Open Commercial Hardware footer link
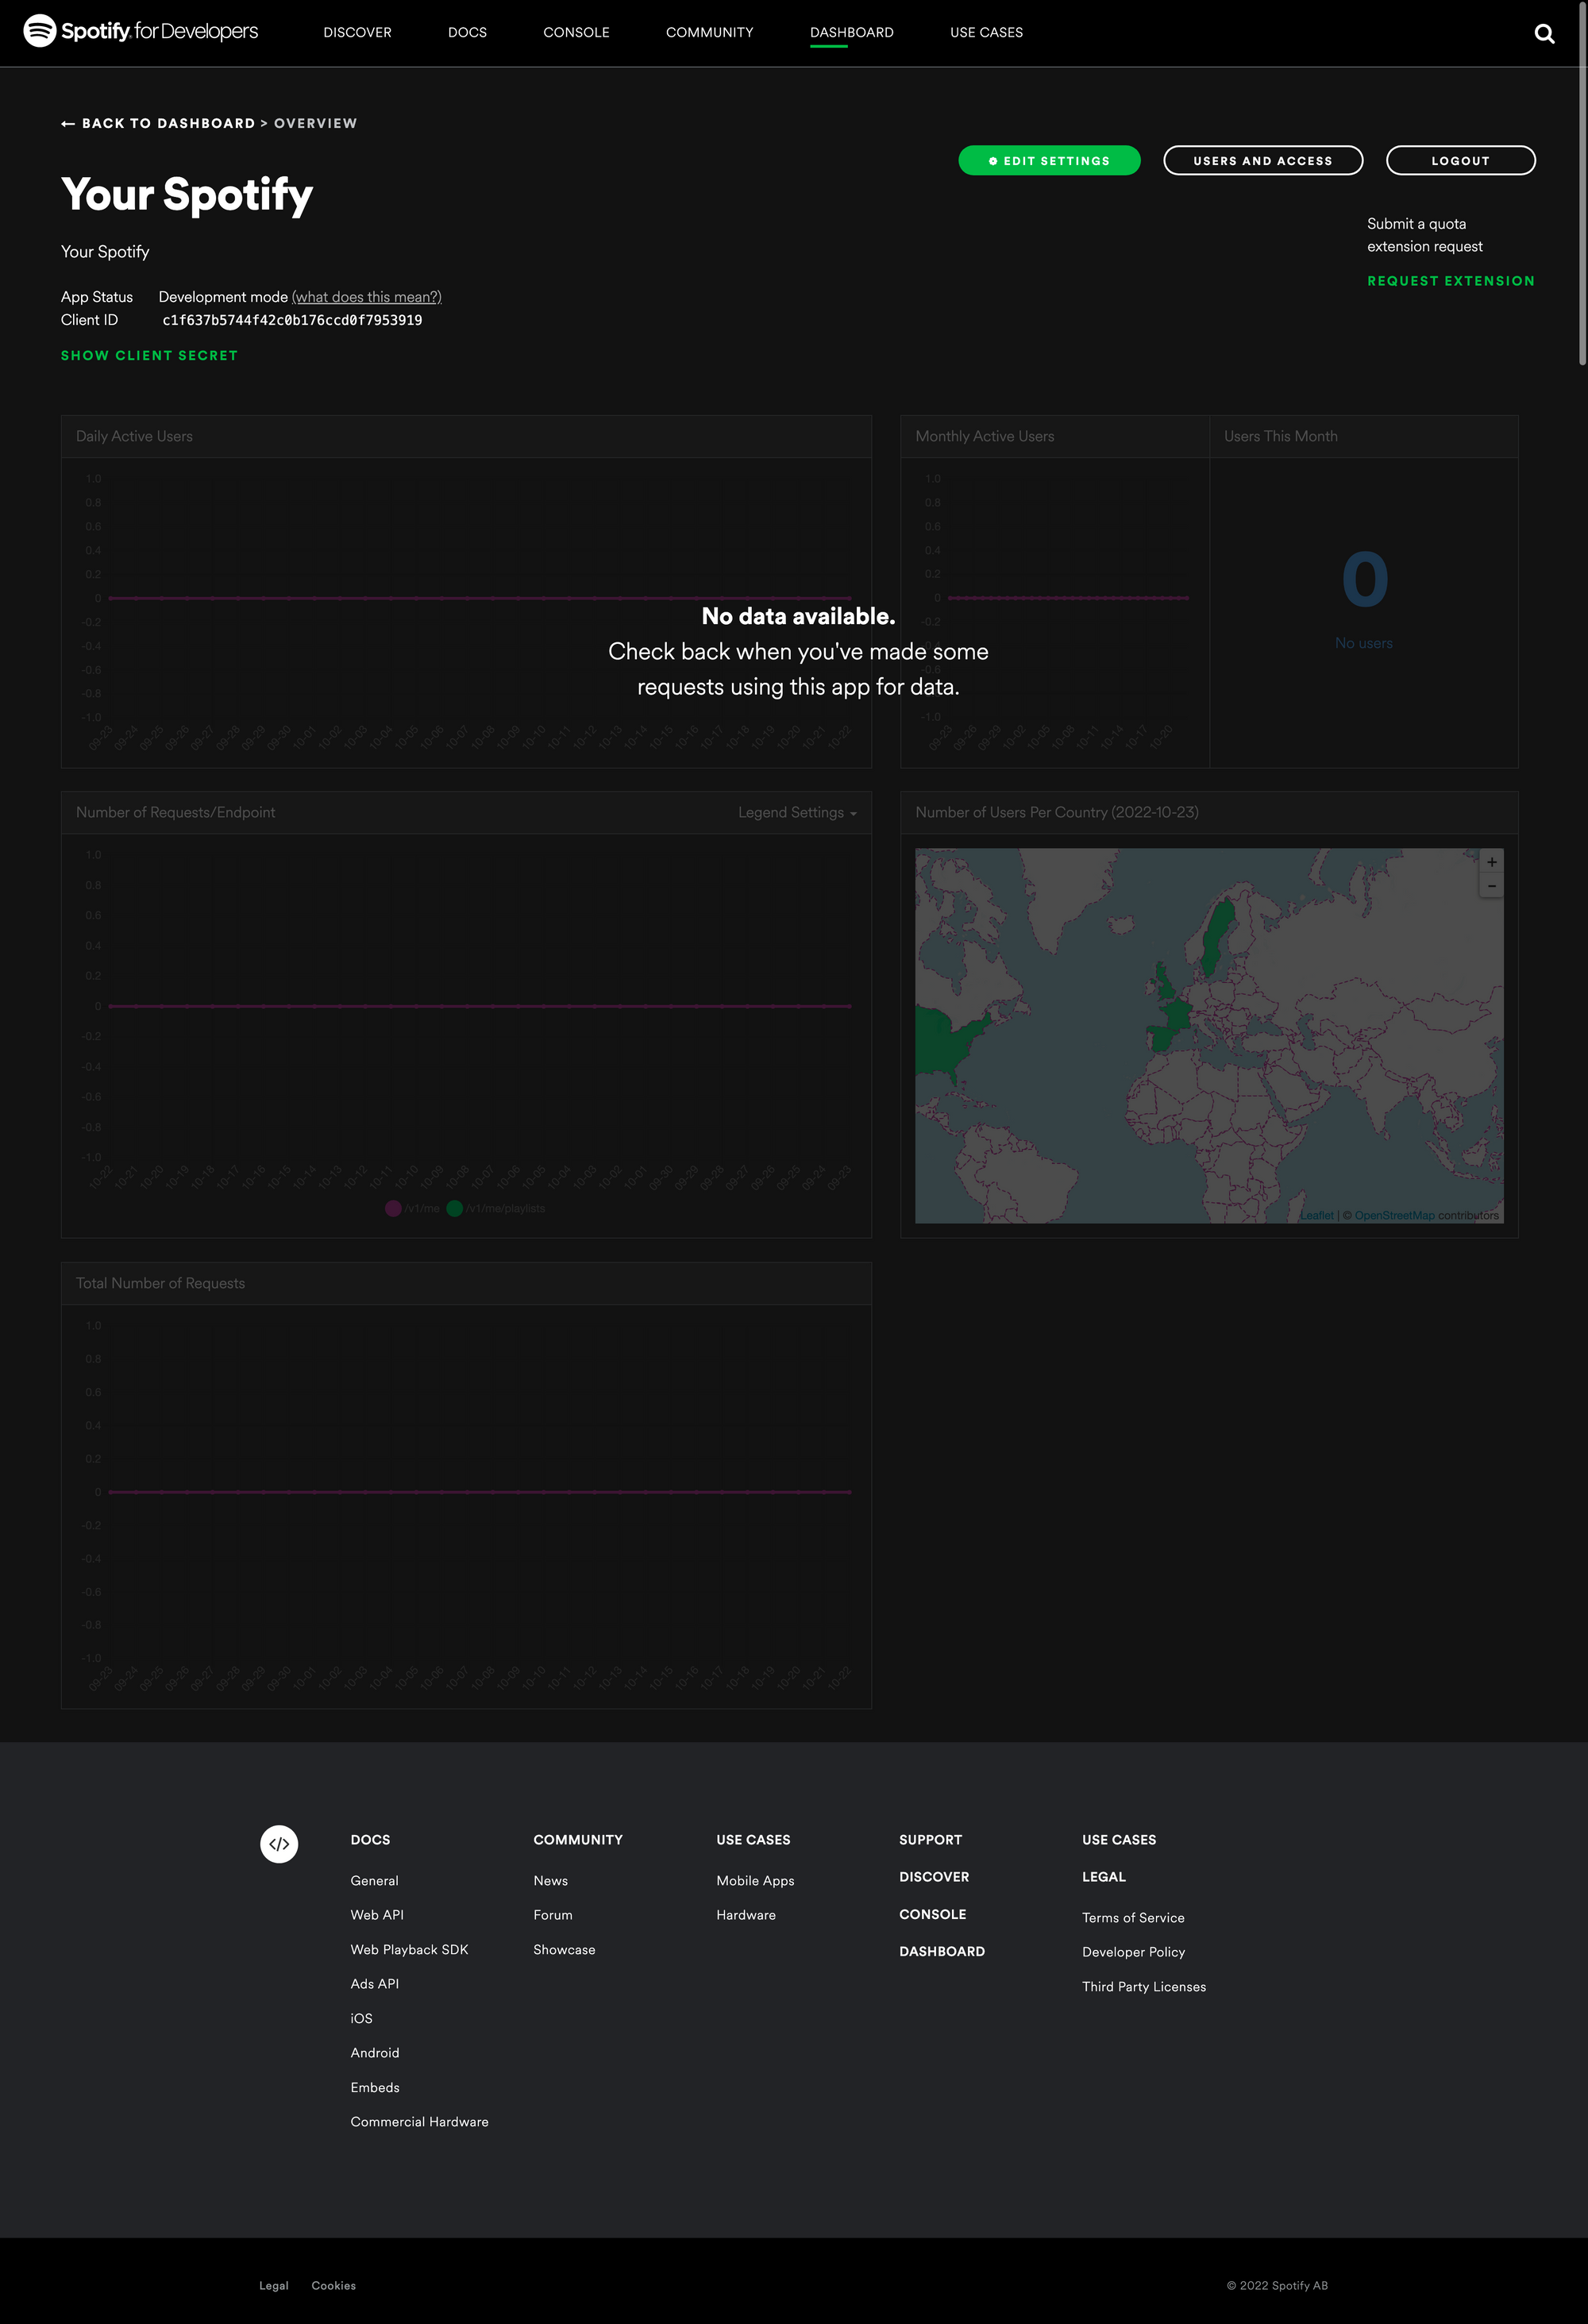The width and height of the screenshot is (1588, 2324). [419, 2122]
